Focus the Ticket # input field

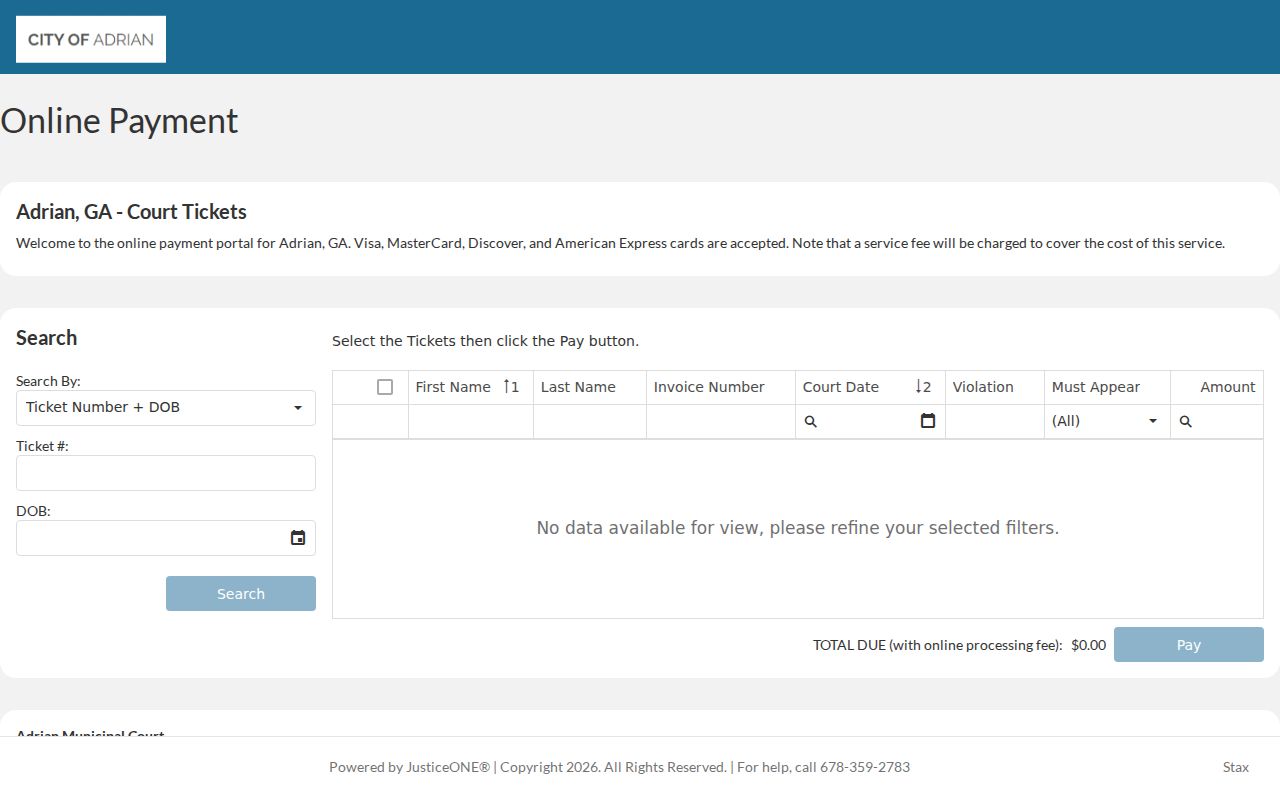pyautogui.click(x=166, y=473)
